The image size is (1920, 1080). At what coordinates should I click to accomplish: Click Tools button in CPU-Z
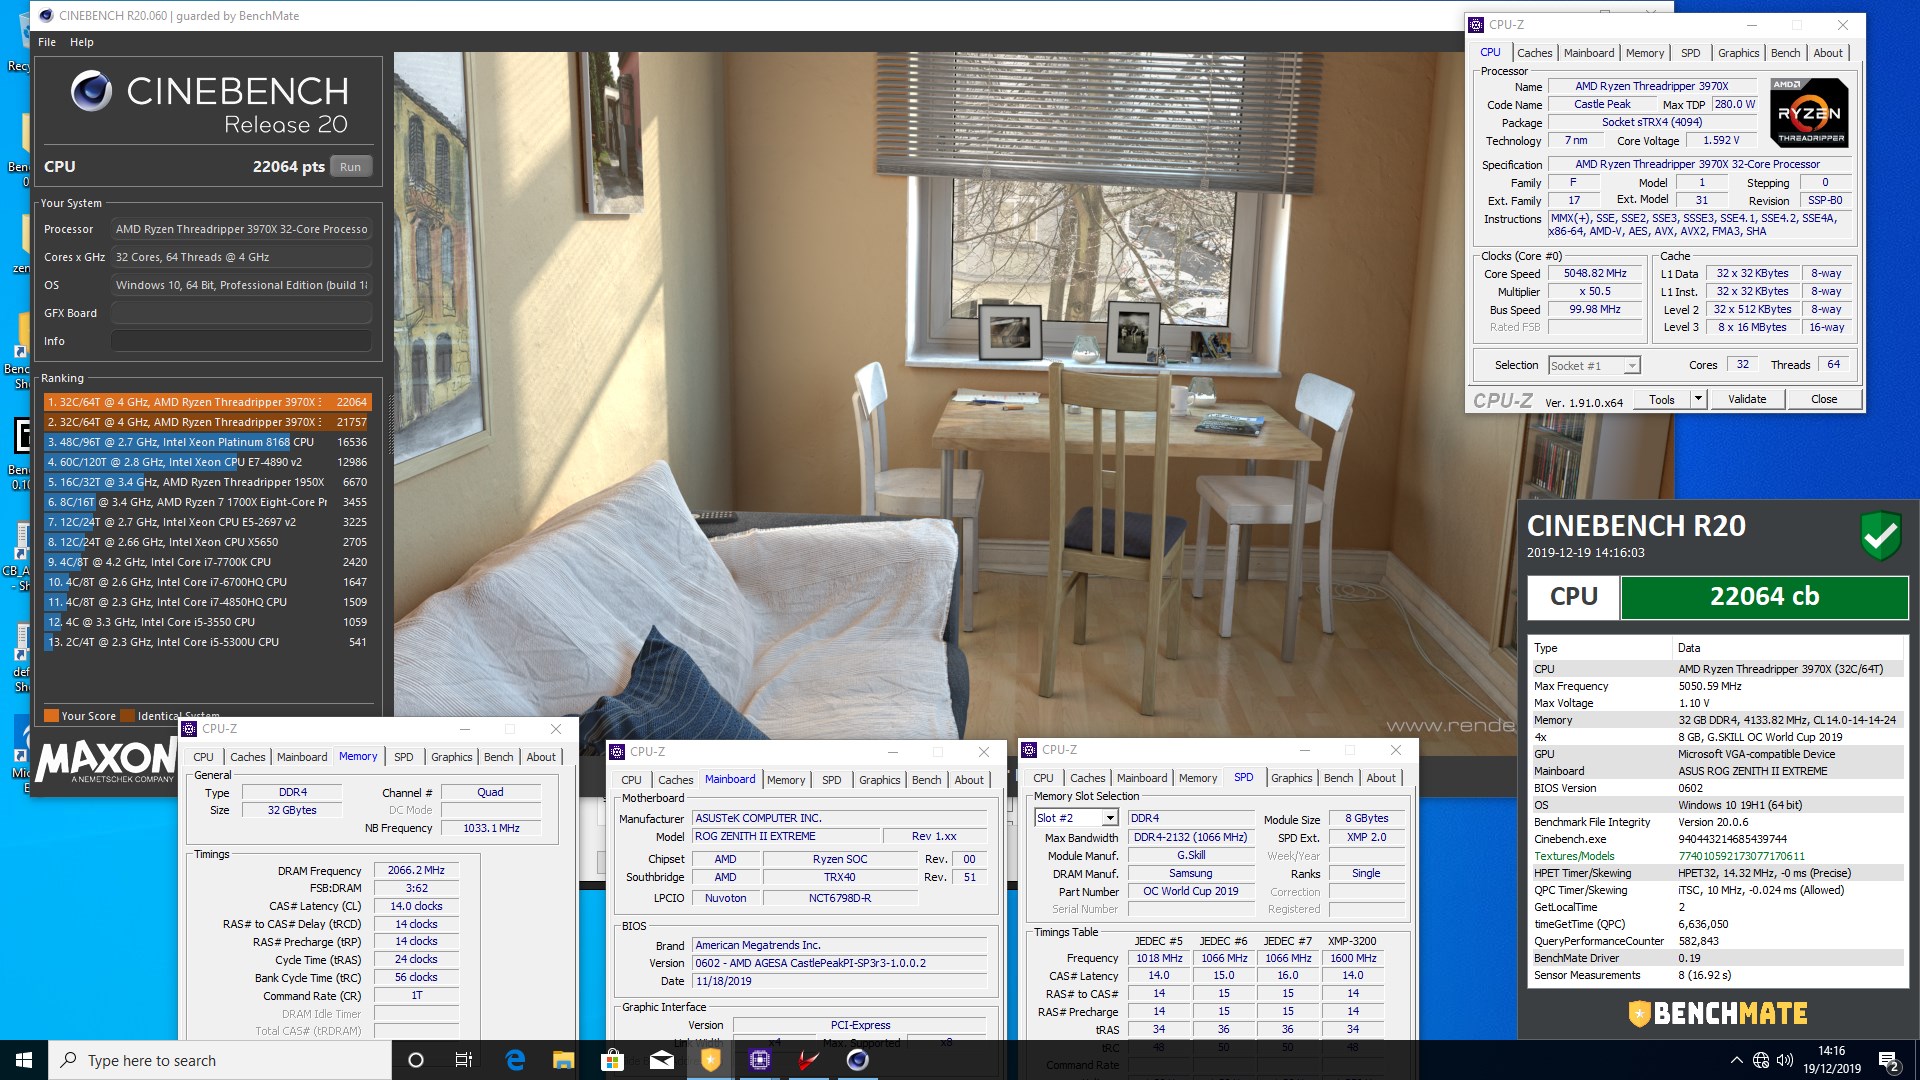1661,399
